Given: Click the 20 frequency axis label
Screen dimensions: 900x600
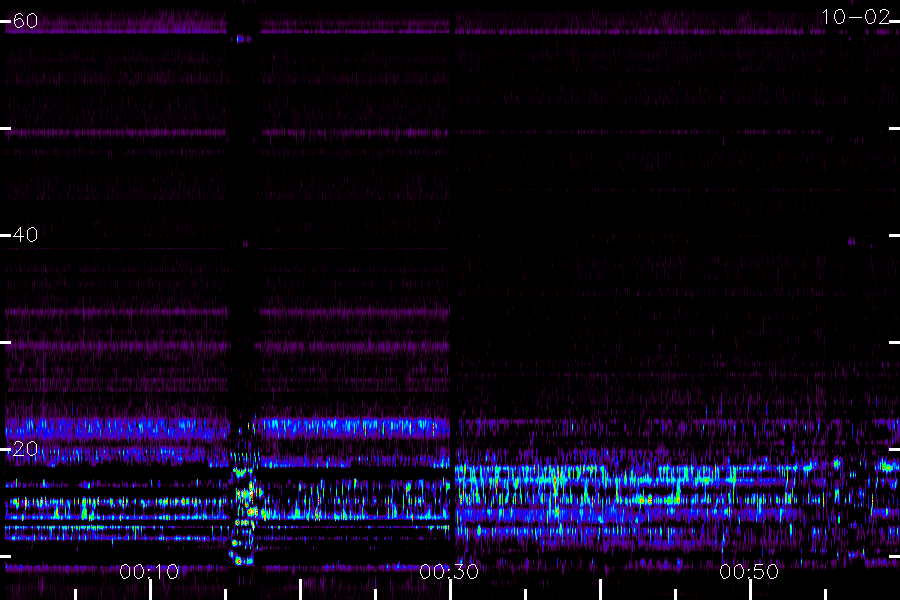Looking at the screenshot, I should [x=25, y=448].
